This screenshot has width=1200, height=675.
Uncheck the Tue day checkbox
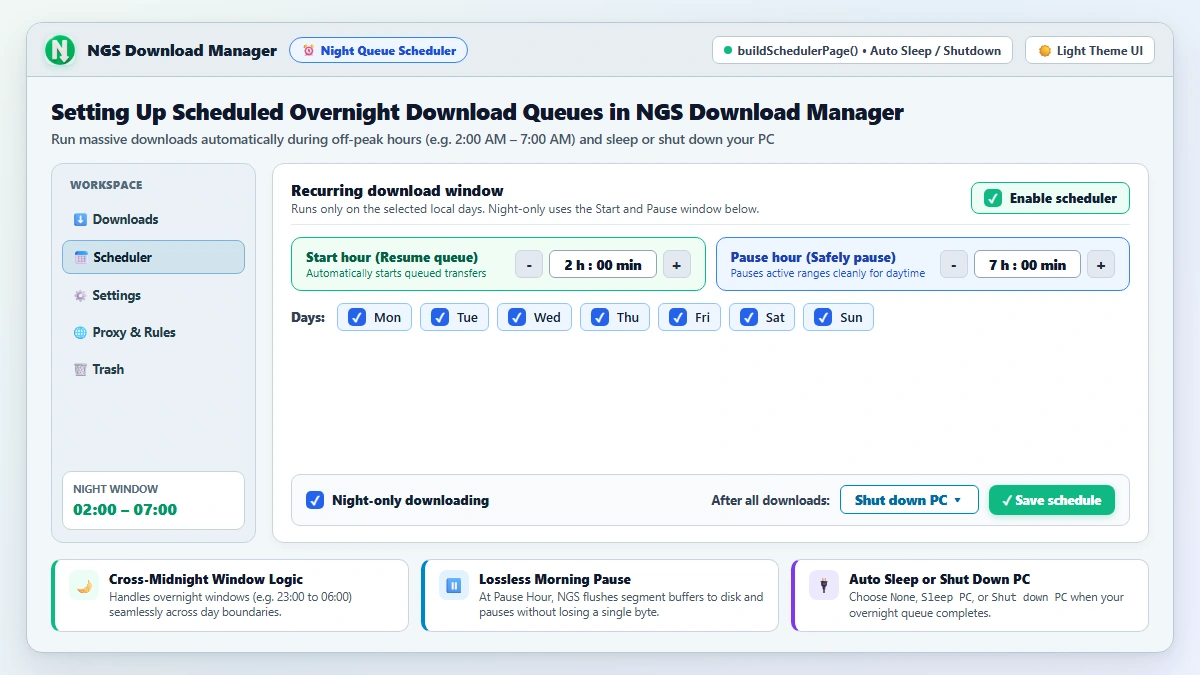[x=440, y=317]
